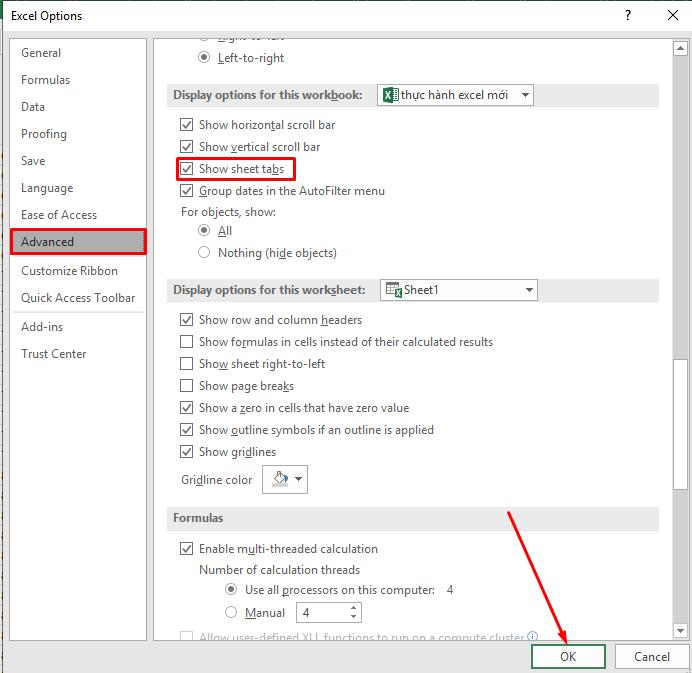Viewport: 692px width, 673px height.
Task: Enable Show formulas in cells checkbox
Action: pos(187,342)
